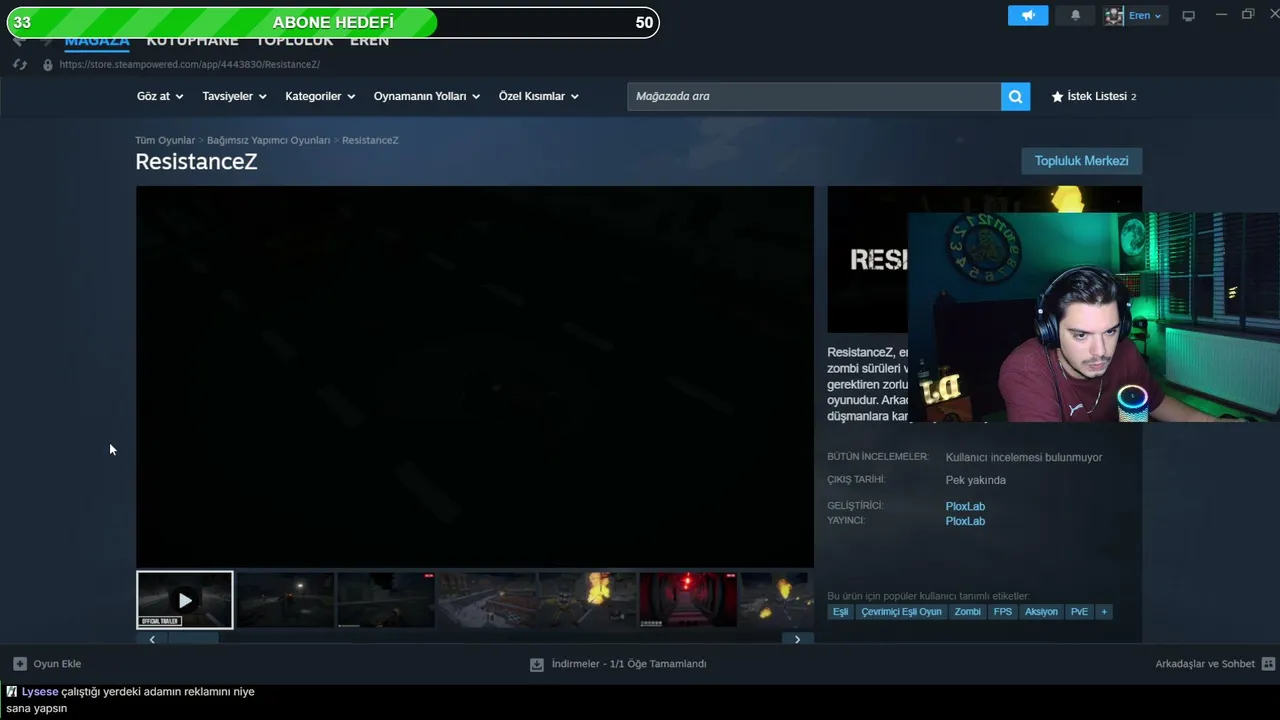The image size is (1280, 720).
Task: Click the left arrow of thumbnail strip
Action: click(152, 639)
